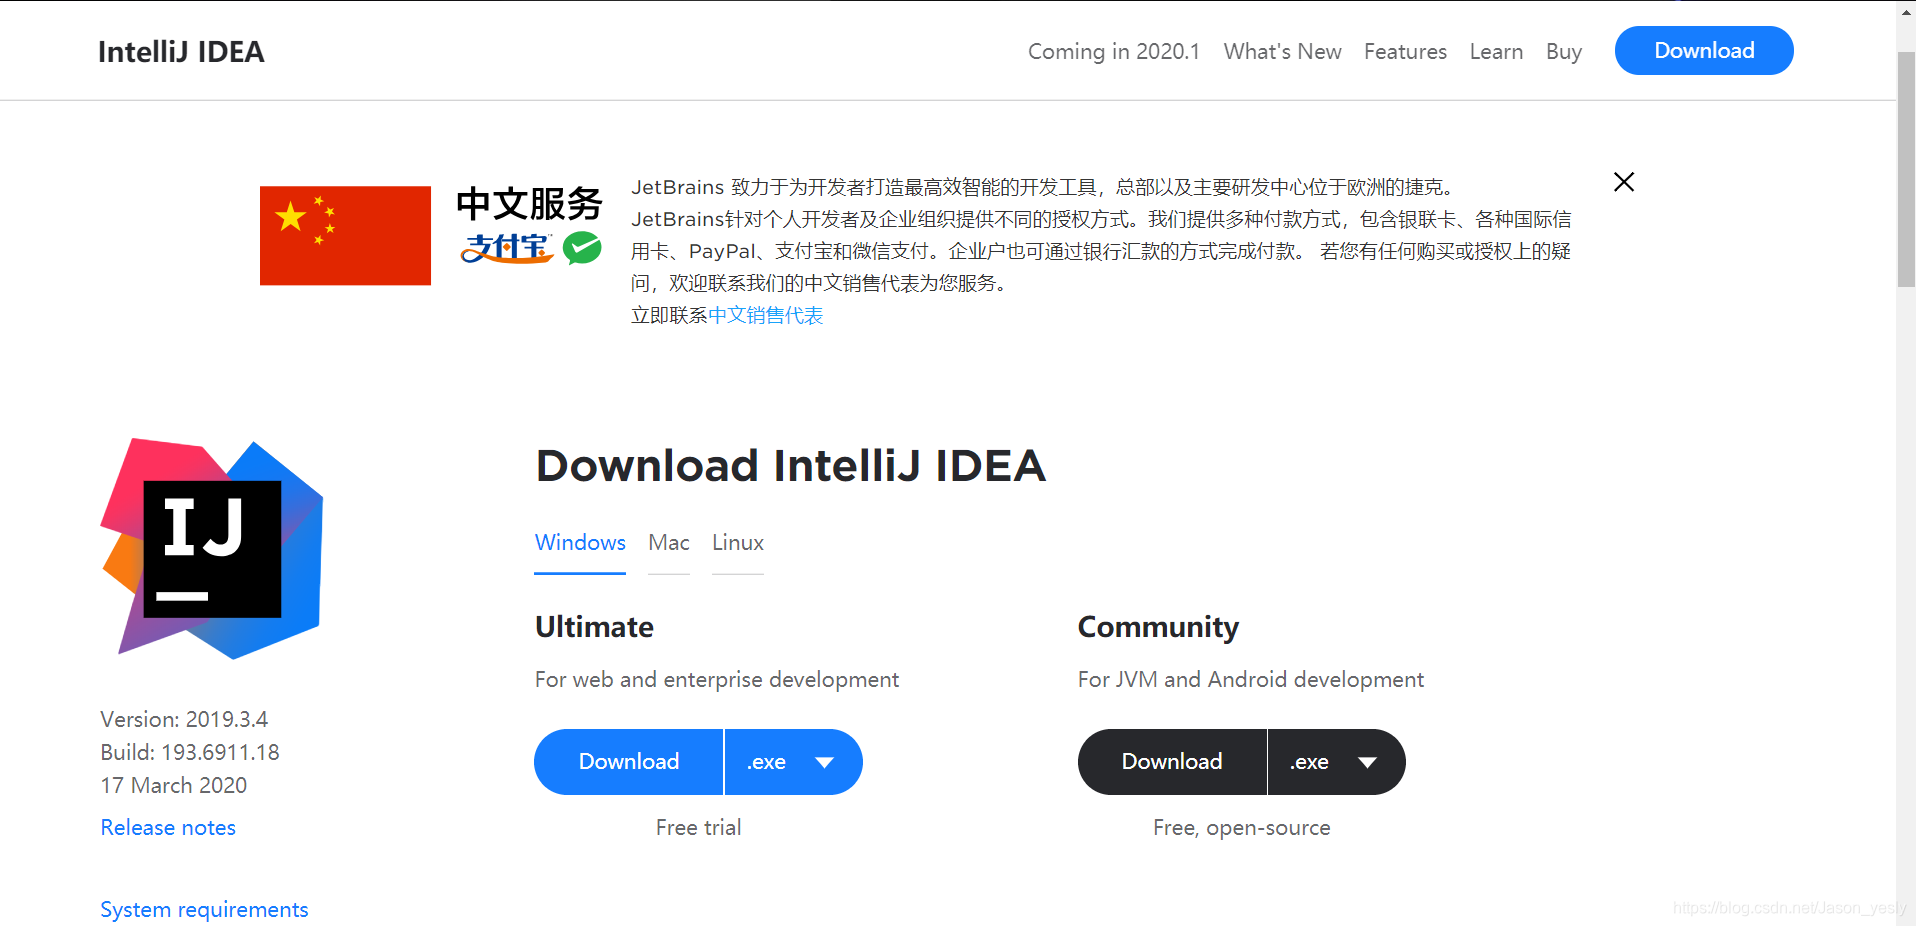This screenshot has height=926, width=1916.
Task: Click 'For JVM and Android development' text
Action: (x=1251, y=680)
